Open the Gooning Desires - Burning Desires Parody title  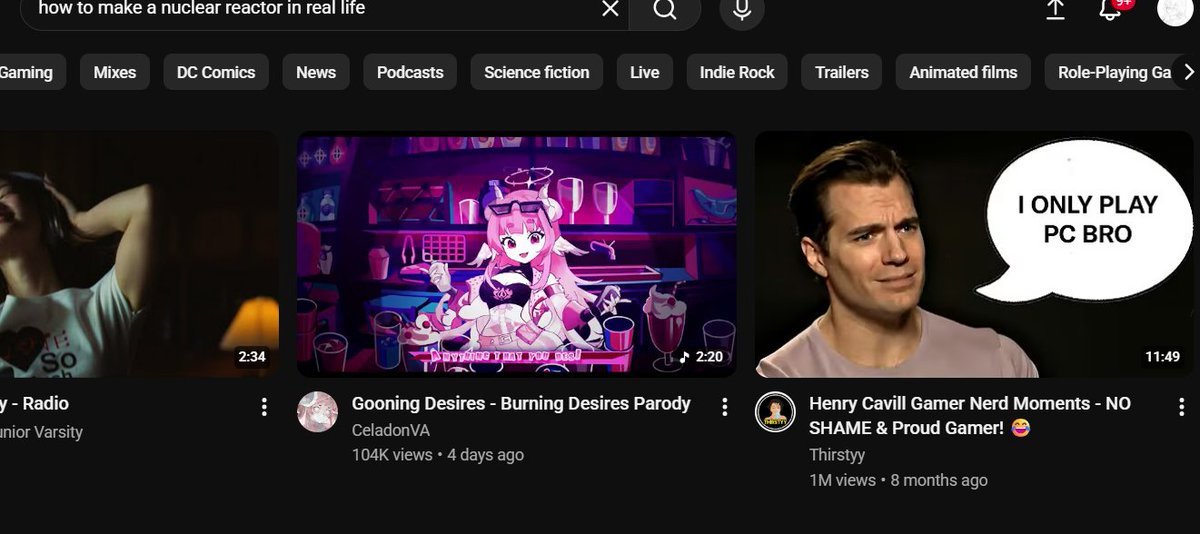point(521,404)
